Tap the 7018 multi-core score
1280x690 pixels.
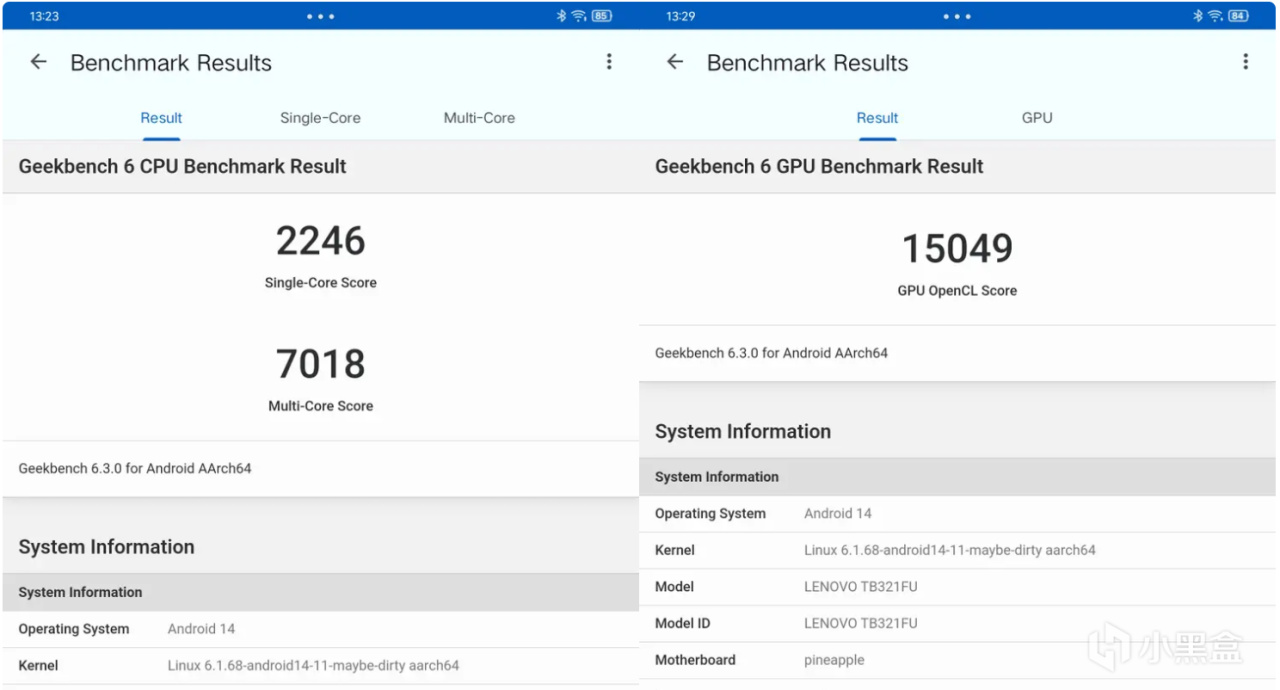coord(321,364)
